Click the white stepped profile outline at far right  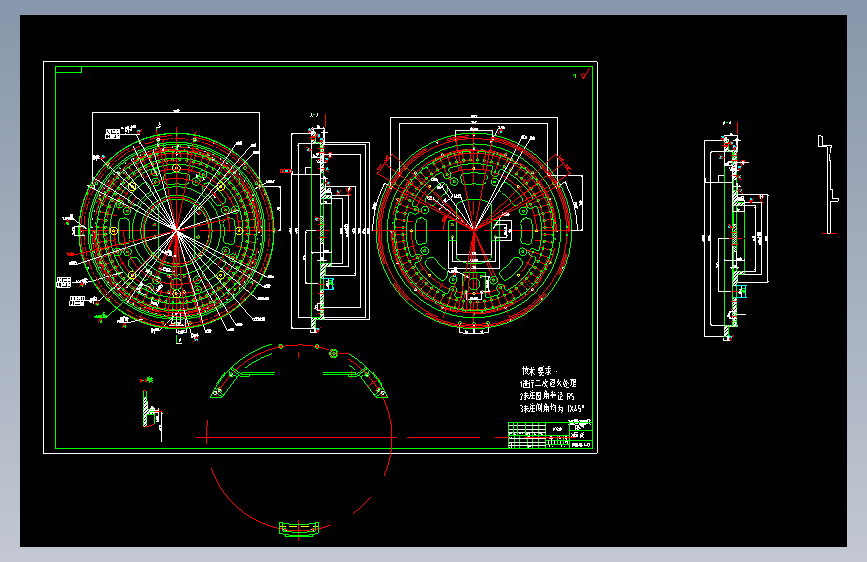[828, 185]
